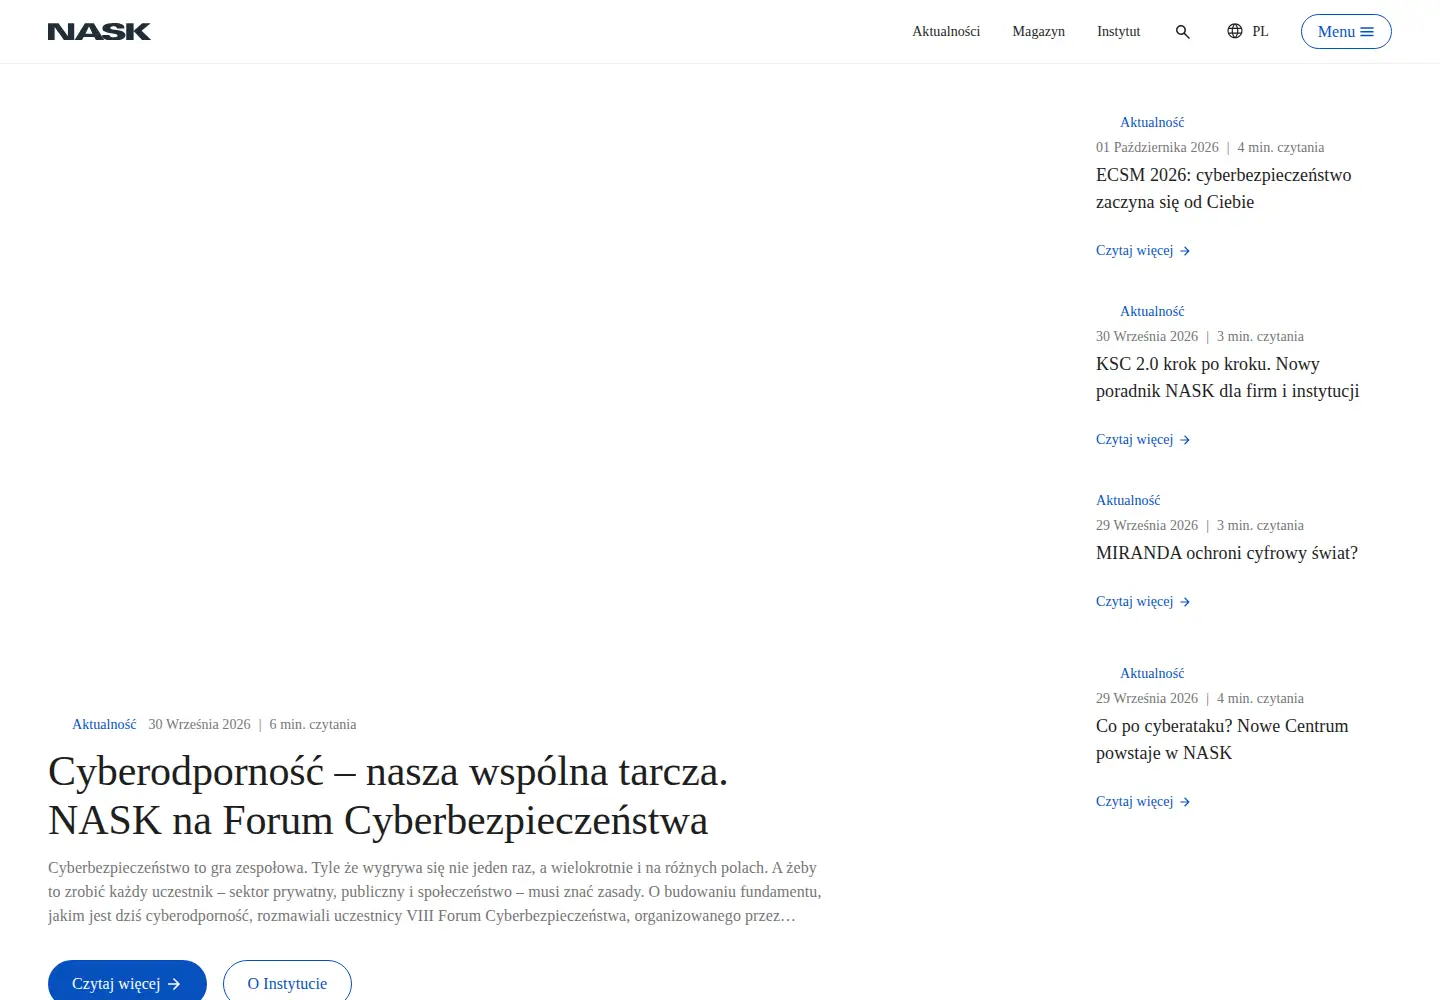Image resolution: width=1440 pixels, height=1000 pixels.
Task: Open the Aktualności nav item
Action: point(946,32)
